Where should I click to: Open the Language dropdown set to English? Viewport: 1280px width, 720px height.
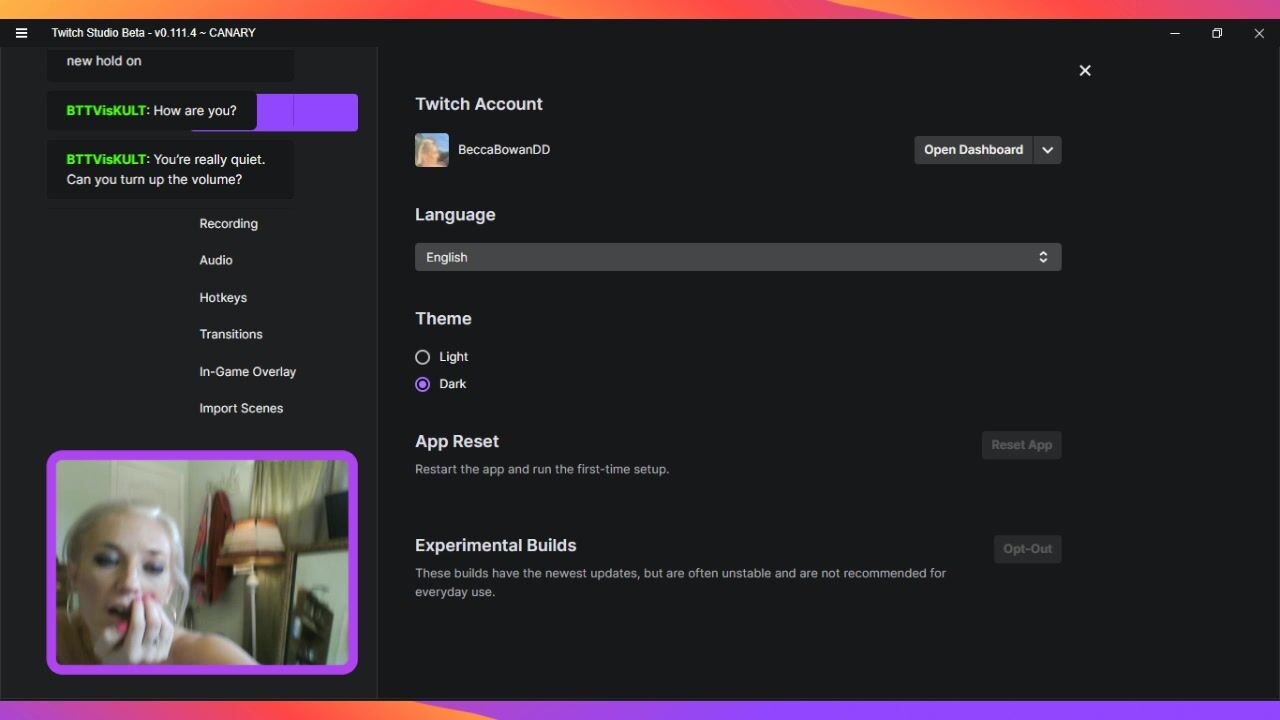point(738,257)
